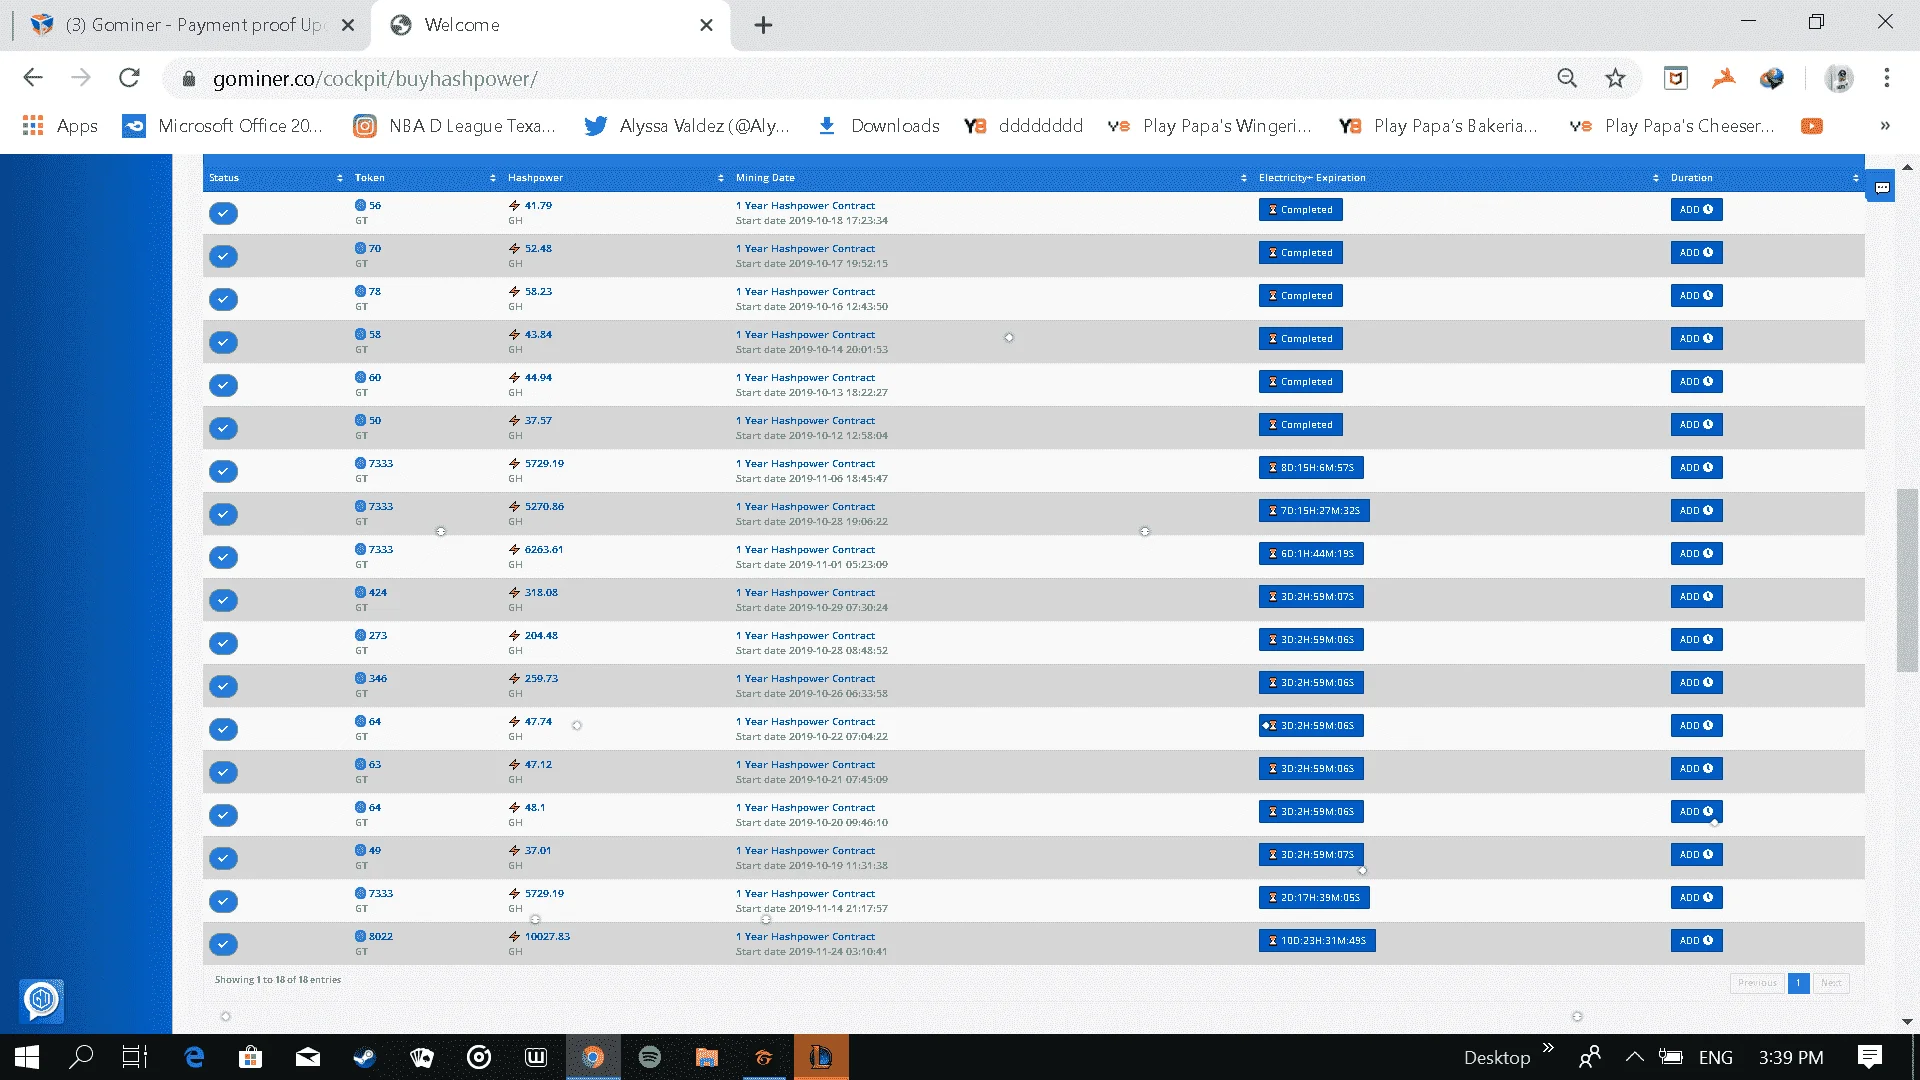The width and height of the screenshot is (1920, 1080).
Task: Close the Welcome tab
Action: click(x=707, y=25)
